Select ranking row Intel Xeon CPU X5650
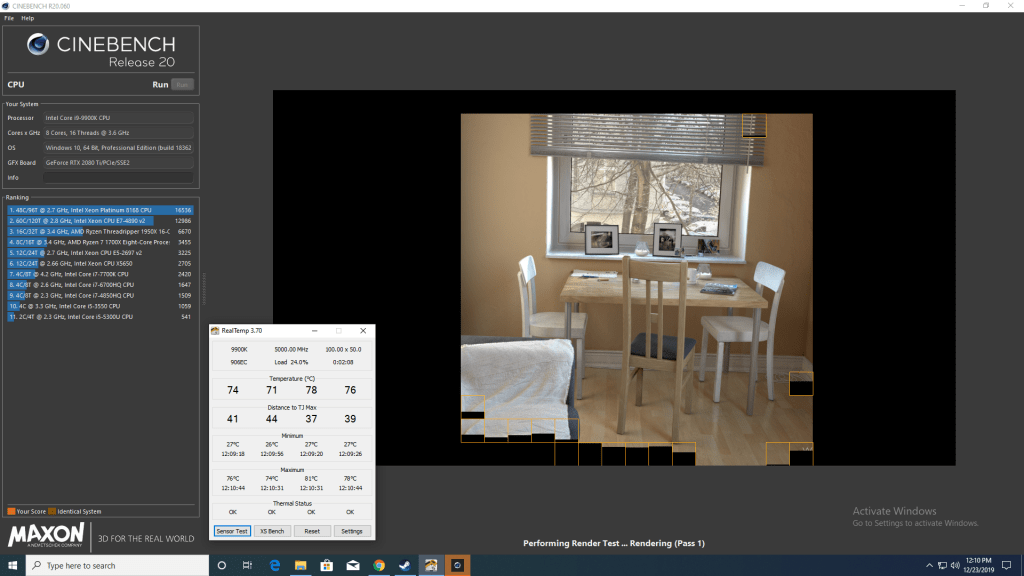Viewport: 1024px width, 576px height. coord(100,263)
